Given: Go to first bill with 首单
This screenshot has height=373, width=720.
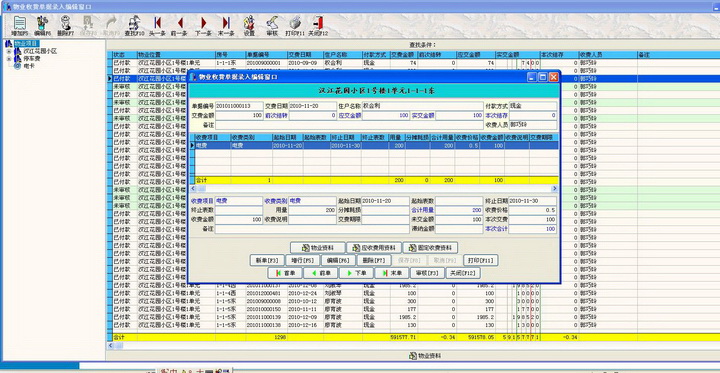Looking at the screenshot, I should (x=285, y=273).
